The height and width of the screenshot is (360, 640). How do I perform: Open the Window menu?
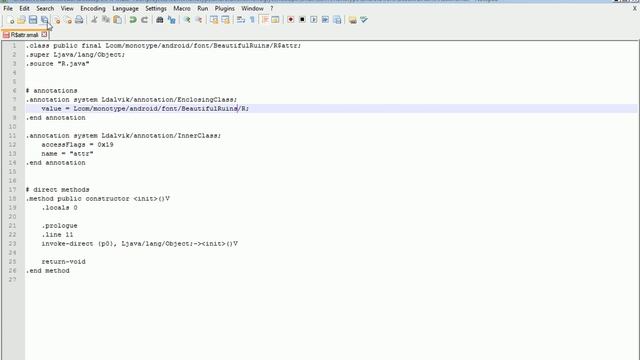point(252,8)
